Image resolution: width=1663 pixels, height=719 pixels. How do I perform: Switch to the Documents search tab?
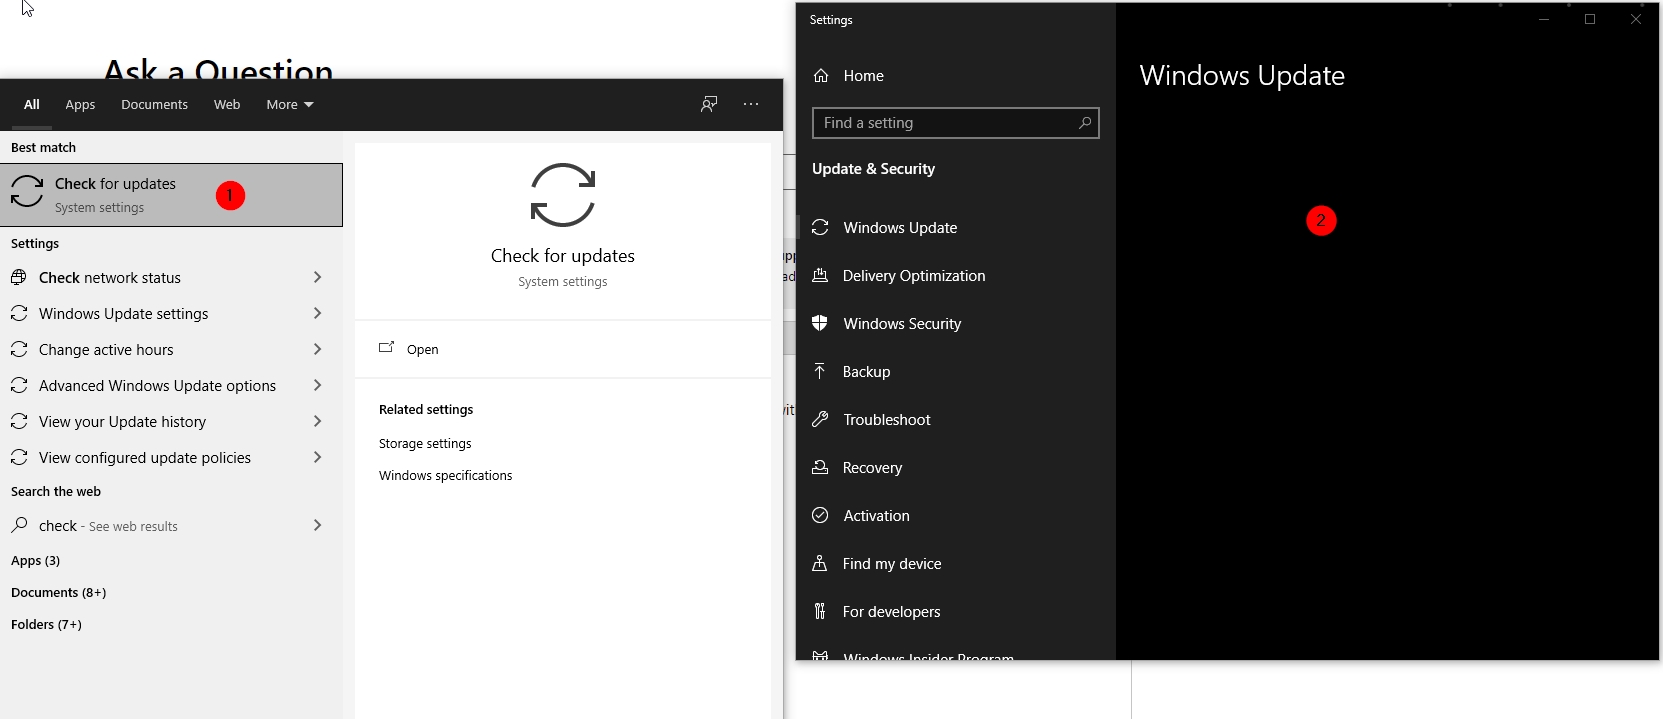click(154, 104)
